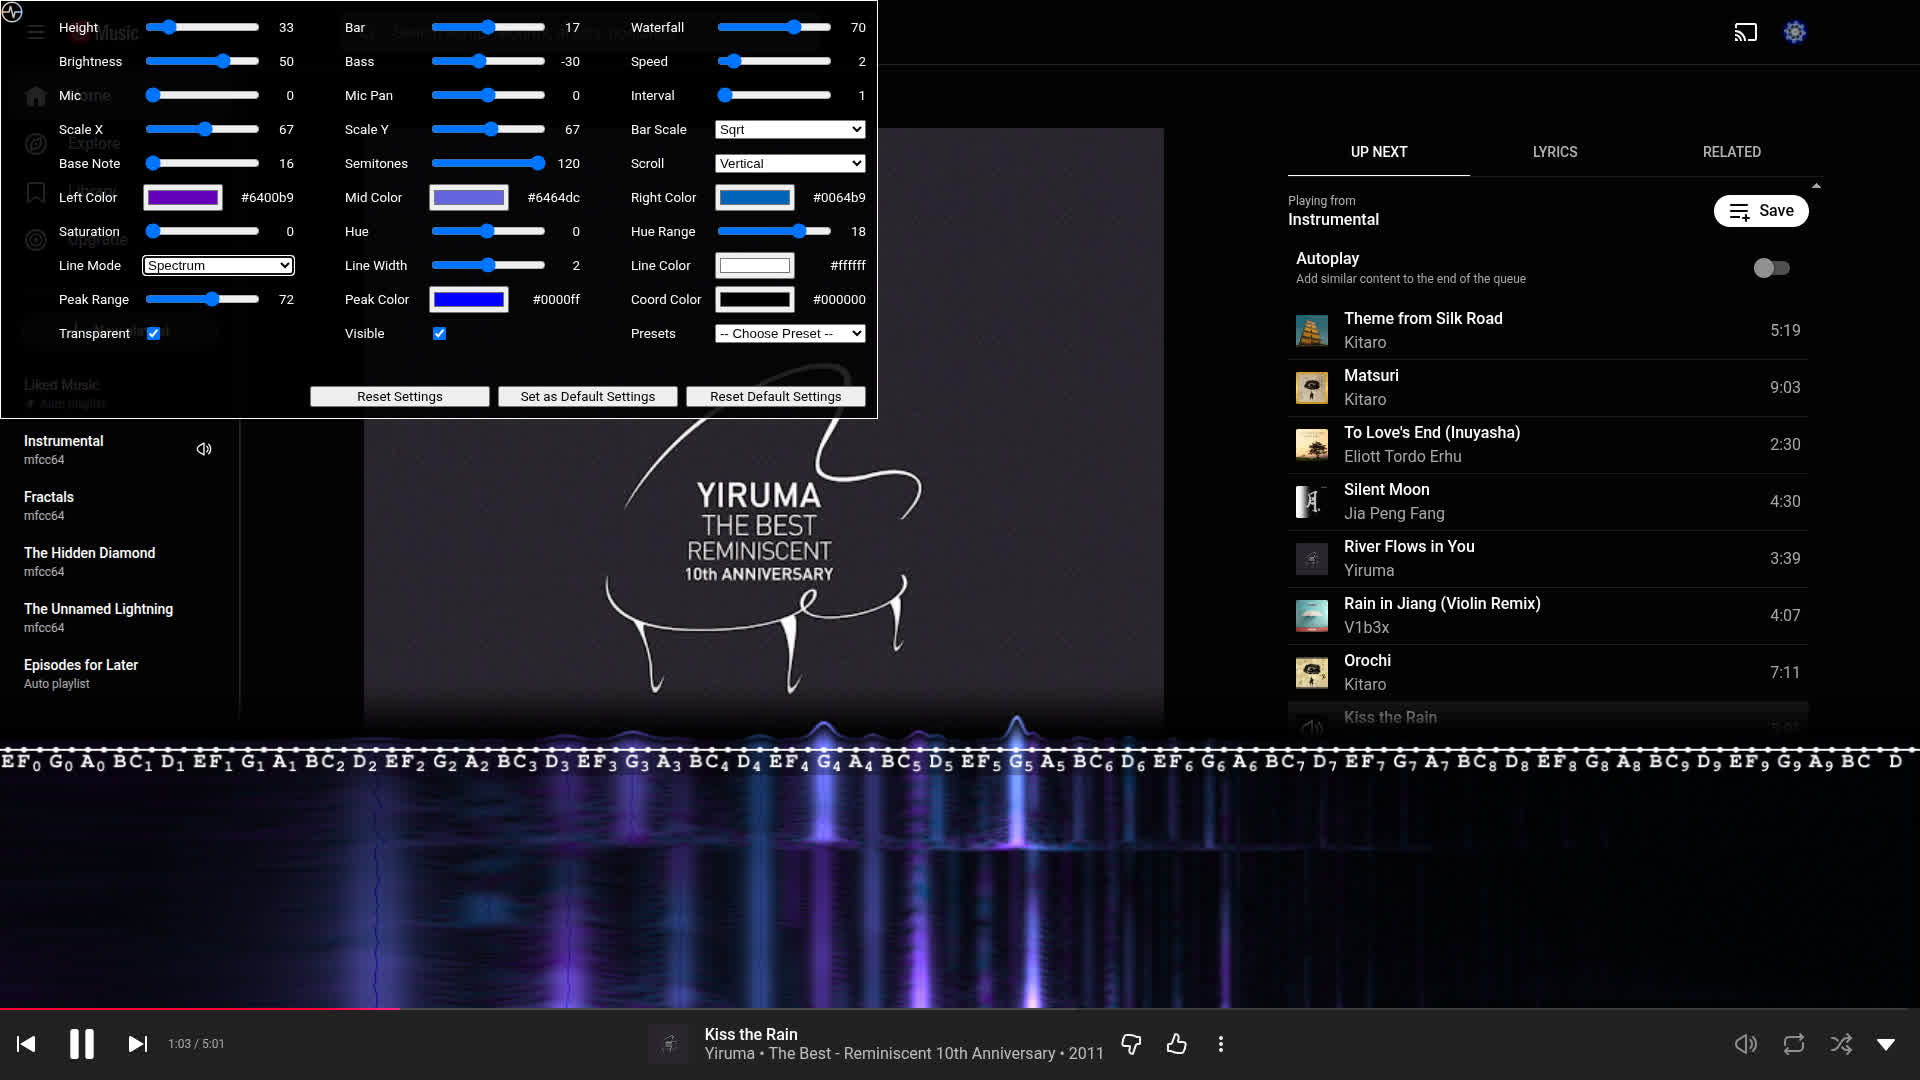Click the To Love's End album thumbnail
Screen dimensions: 1920x1080
[x=1312, y=445]
